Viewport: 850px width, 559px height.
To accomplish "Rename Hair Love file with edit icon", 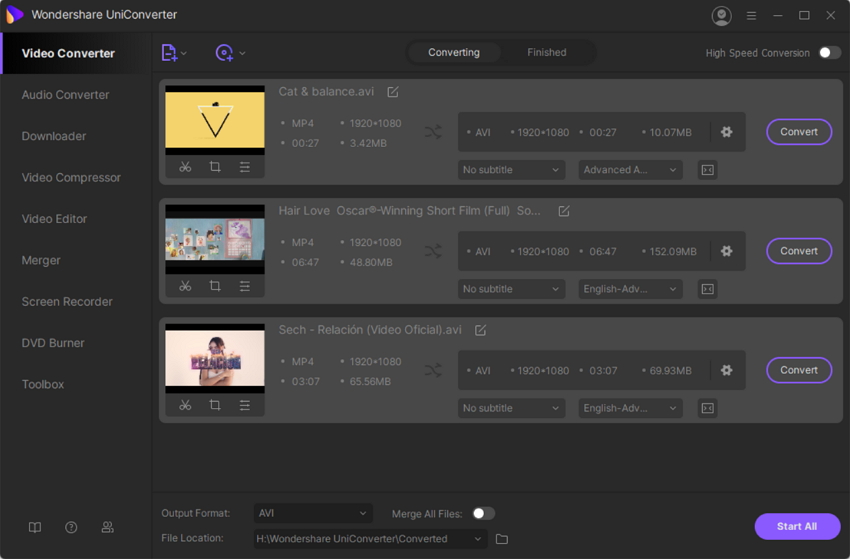I will tap(564, 211).
